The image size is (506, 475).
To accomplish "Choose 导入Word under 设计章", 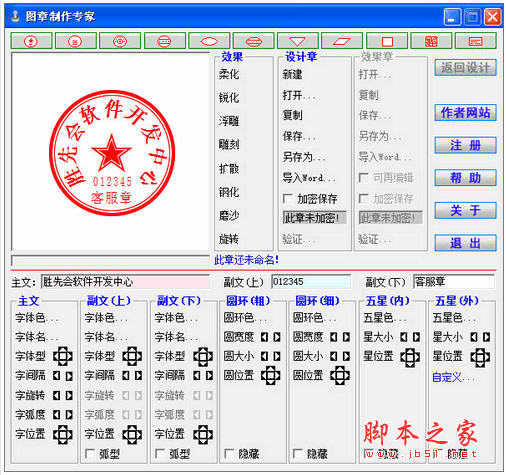I will pyautogui.click(x=309, y=178).
